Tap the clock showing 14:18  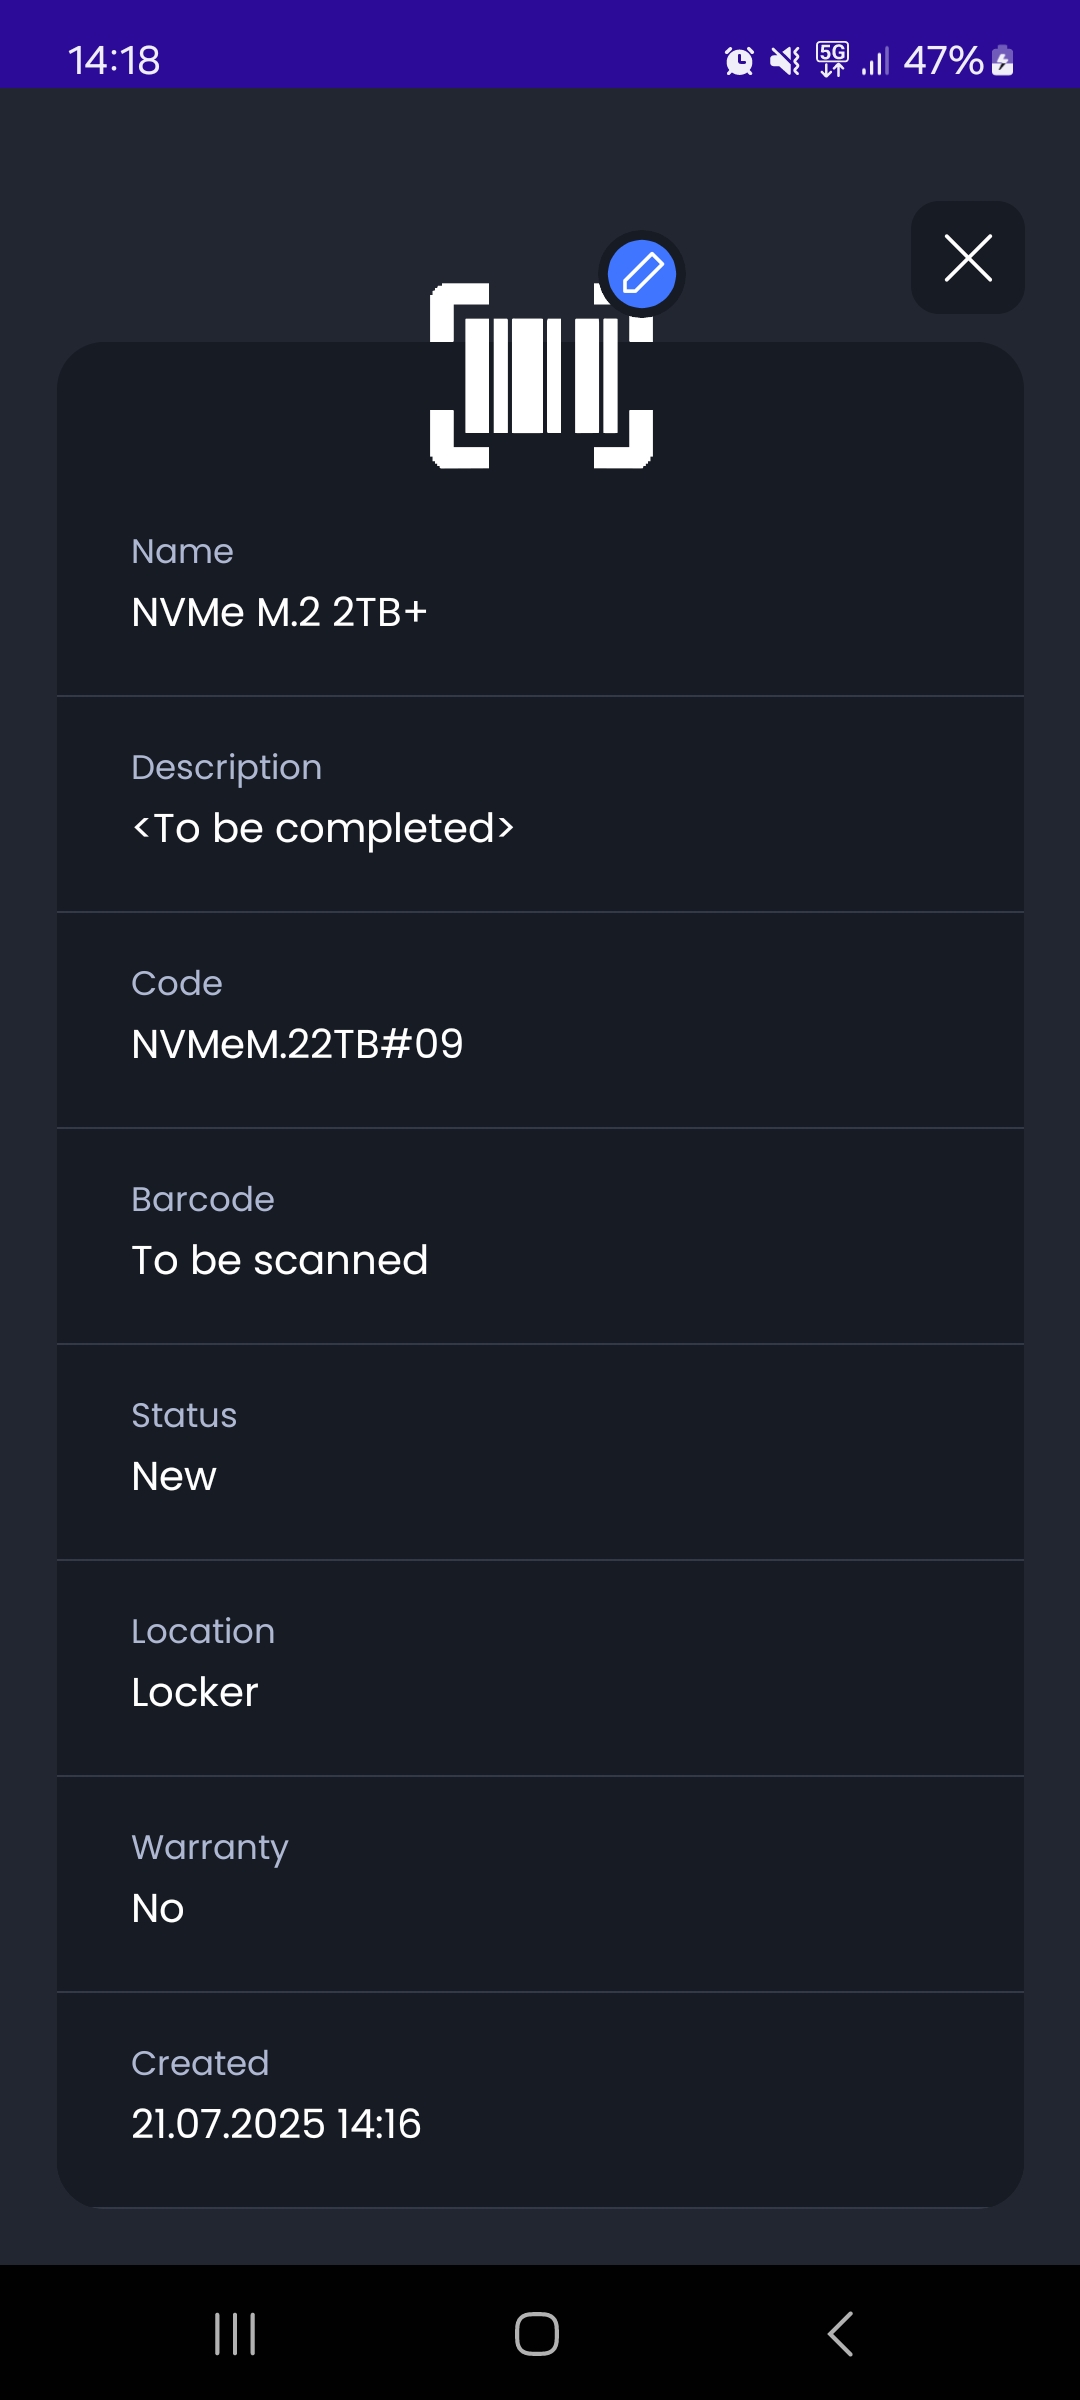pos(114,61)
